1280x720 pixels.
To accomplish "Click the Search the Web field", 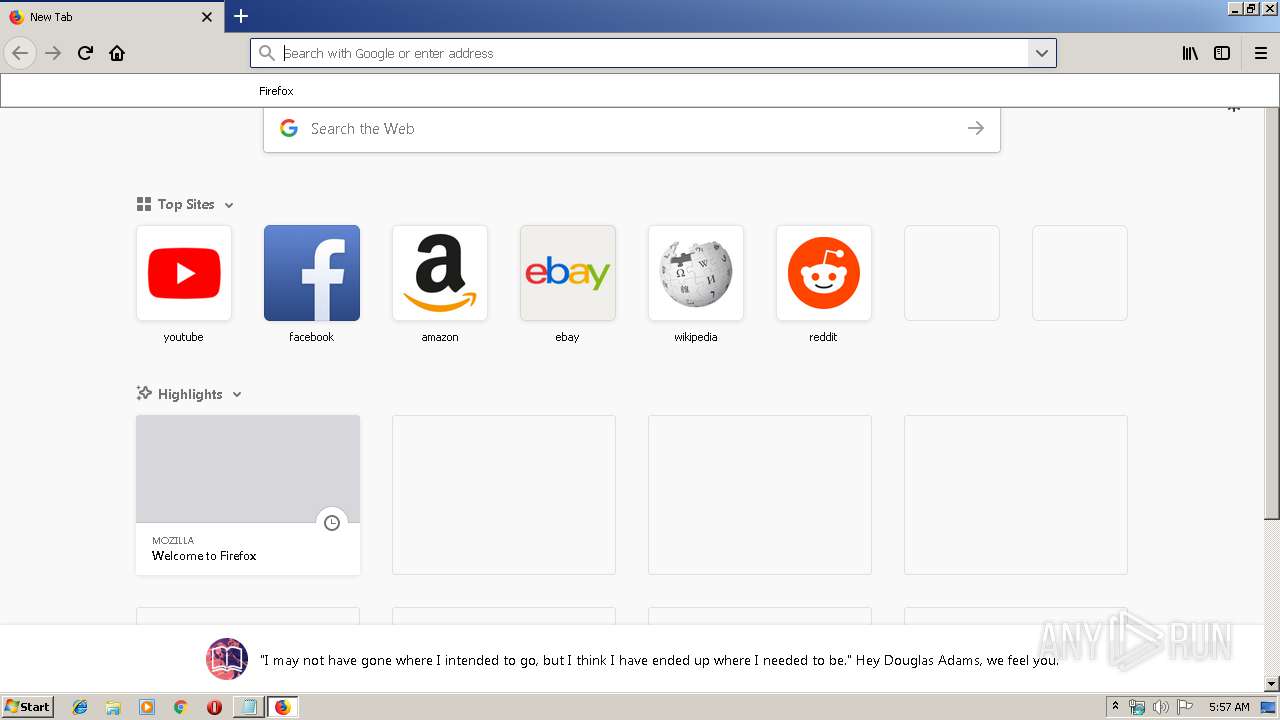I will [x=632, y=129].
